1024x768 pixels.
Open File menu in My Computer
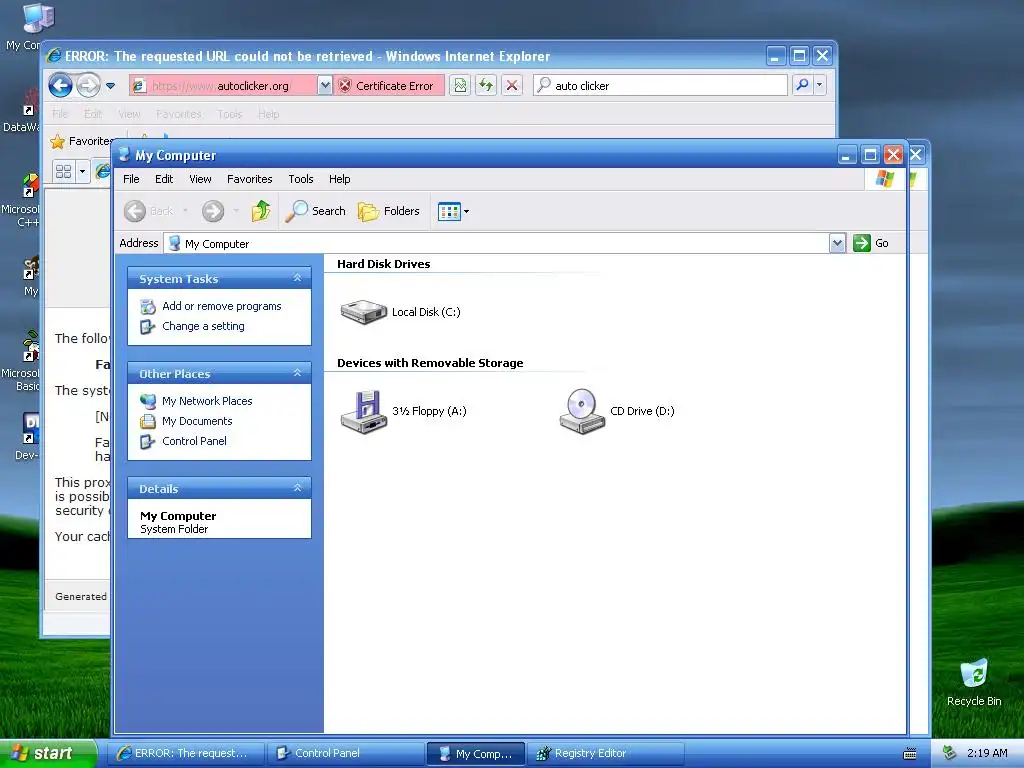[x=131, y=179]
